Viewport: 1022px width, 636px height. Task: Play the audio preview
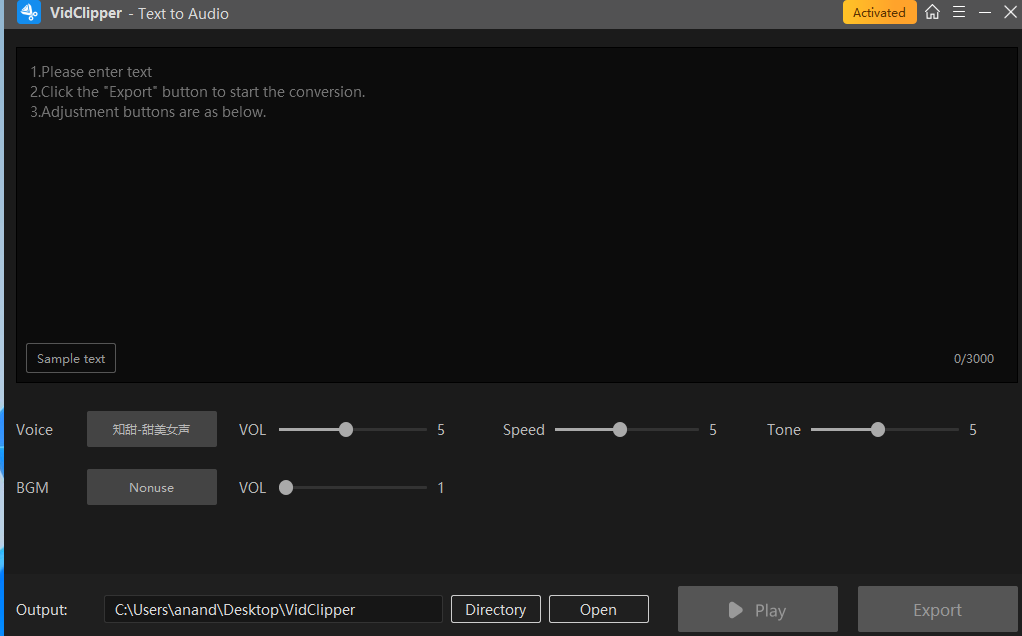coord(757,610)
